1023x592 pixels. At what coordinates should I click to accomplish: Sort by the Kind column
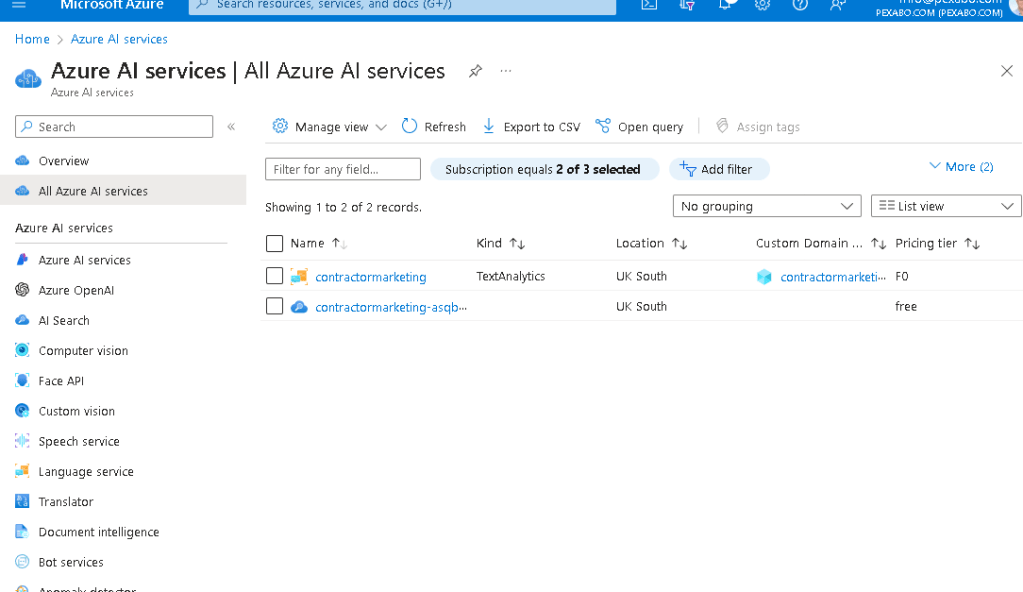point(500,243)
